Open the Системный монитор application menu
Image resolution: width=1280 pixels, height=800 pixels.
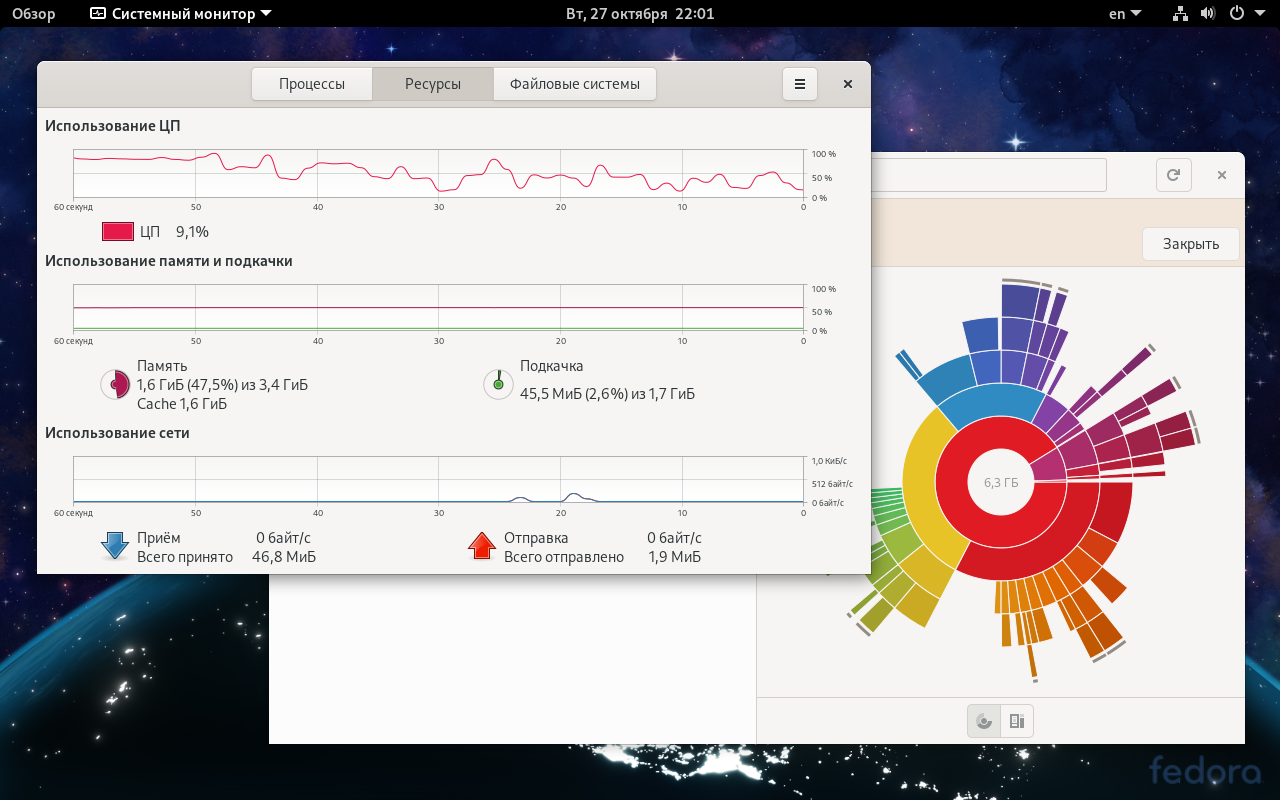(178, 14)
